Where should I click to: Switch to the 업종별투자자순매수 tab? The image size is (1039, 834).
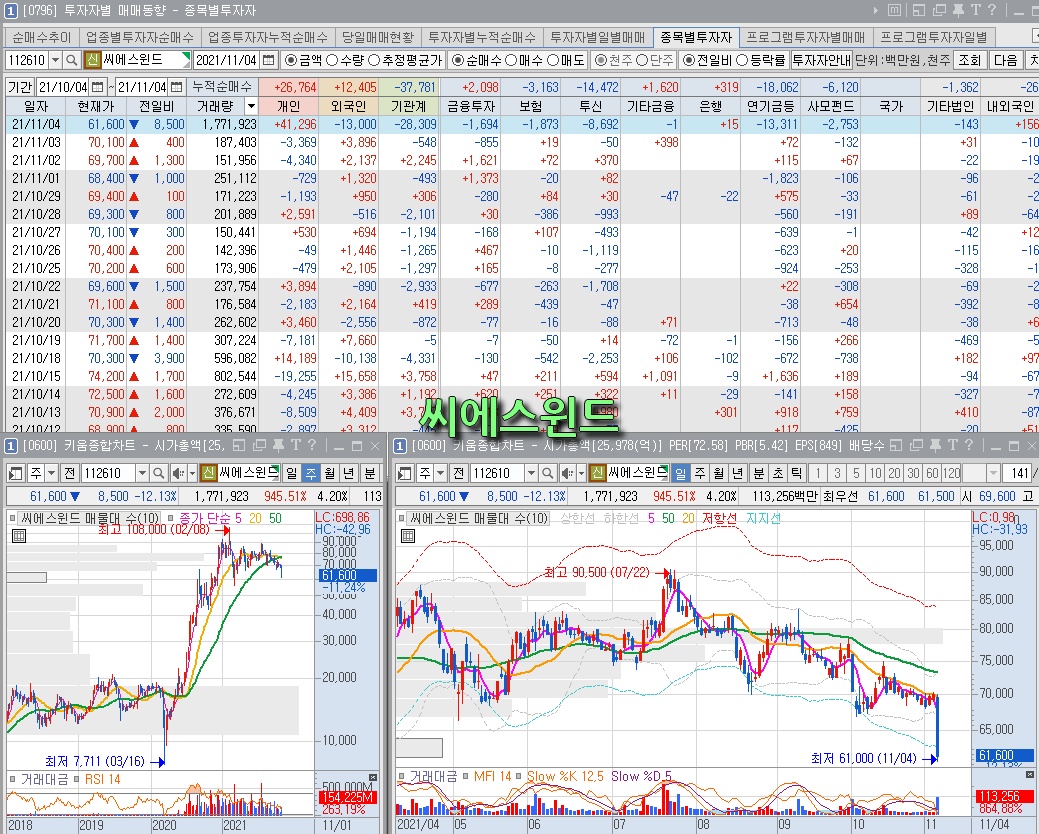point(140,37)
